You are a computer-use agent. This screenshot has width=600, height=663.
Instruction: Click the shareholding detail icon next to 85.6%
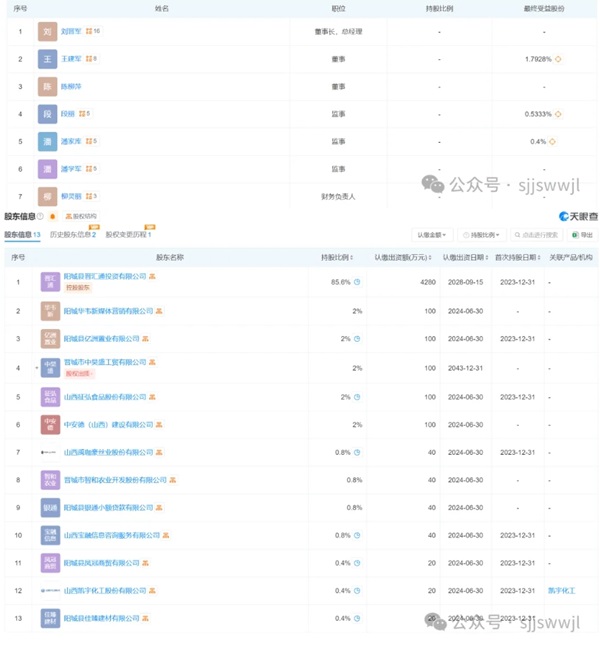point(357,282)
